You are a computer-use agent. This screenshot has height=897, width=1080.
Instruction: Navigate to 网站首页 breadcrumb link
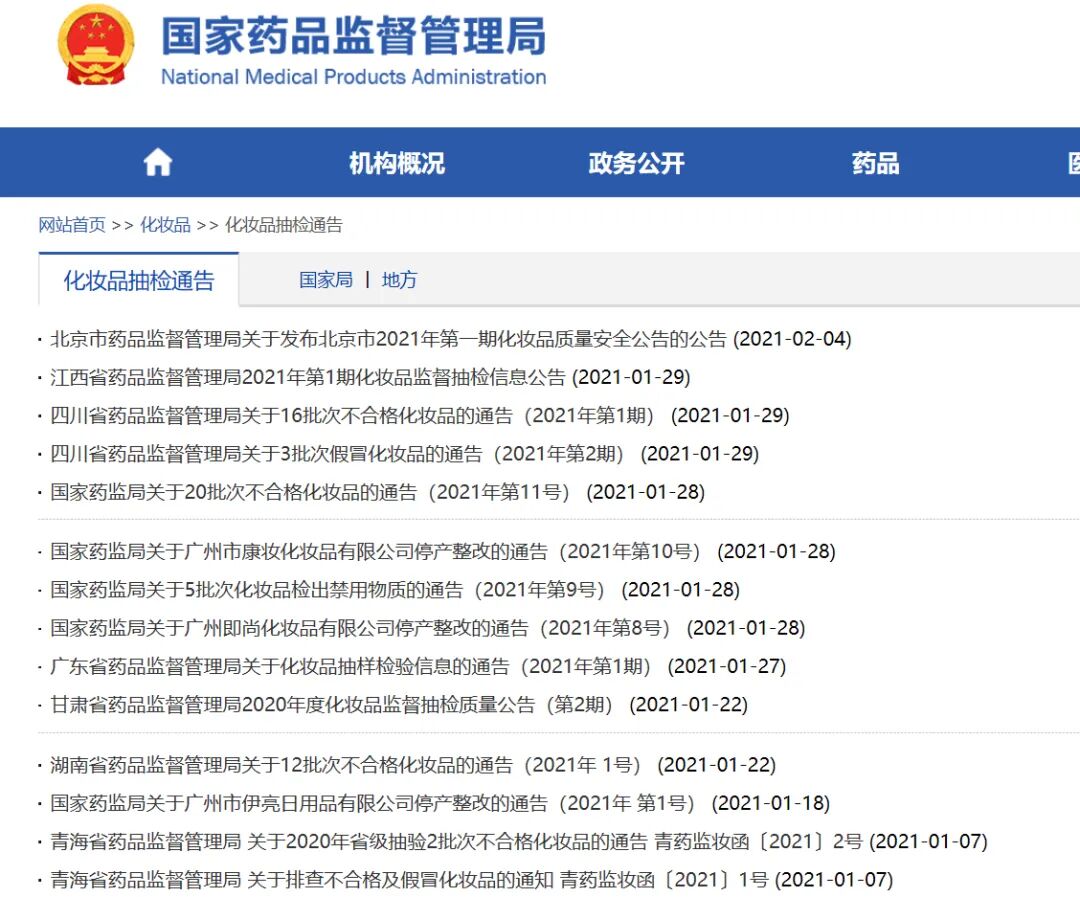tap(70, 225)
